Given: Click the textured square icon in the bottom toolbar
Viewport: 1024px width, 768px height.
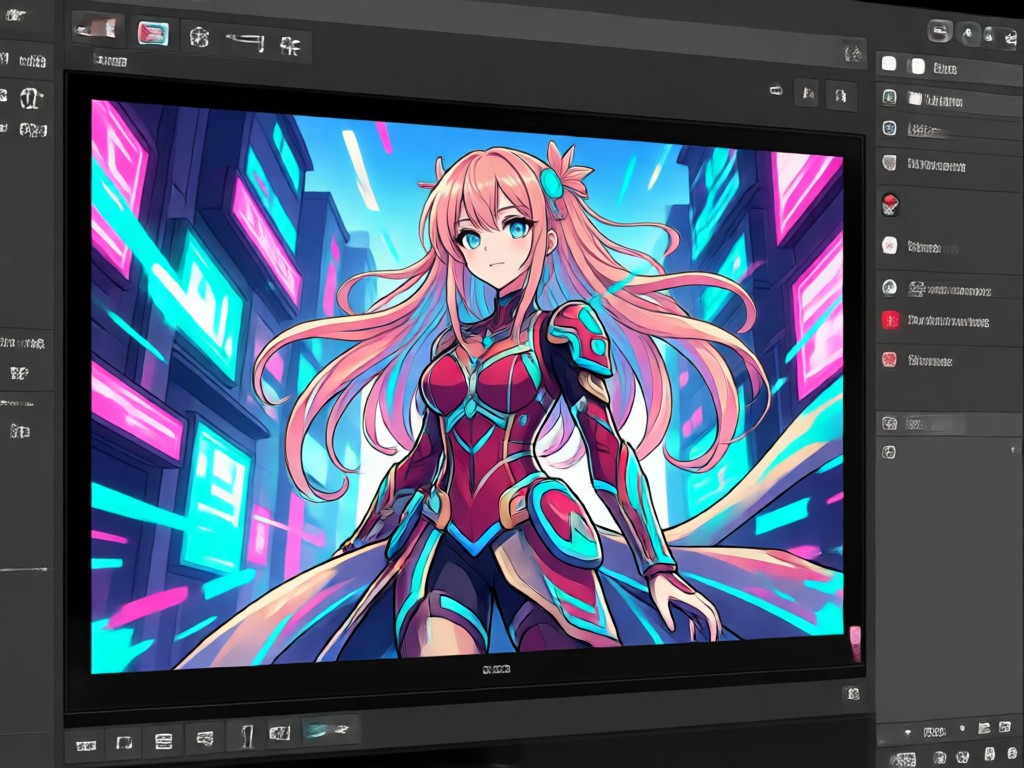Looking at the screenshot, I should coord(280,733).
